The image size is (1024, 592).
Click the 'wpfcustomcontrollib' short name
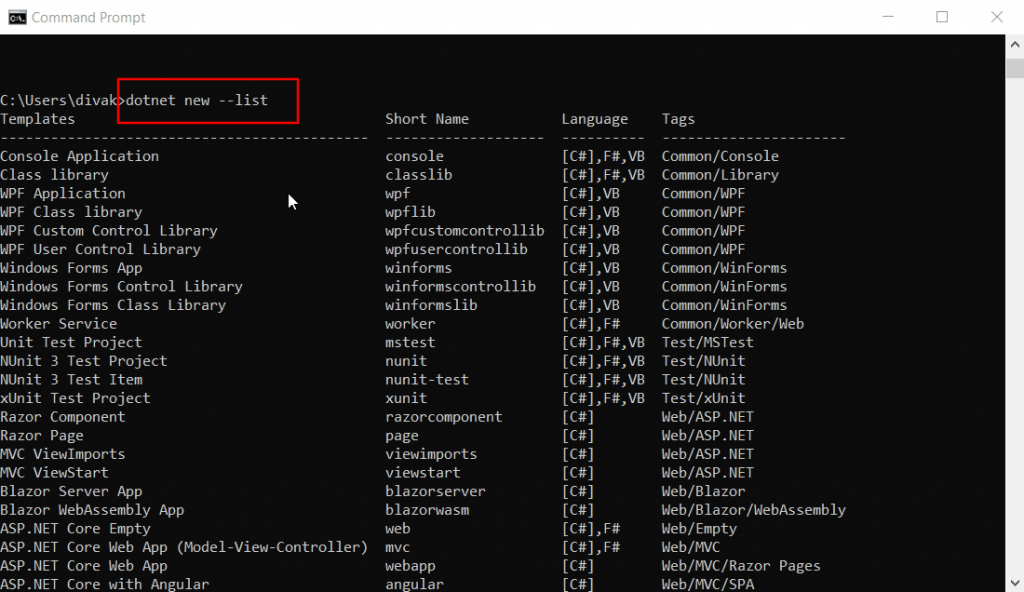click(464, 231)
